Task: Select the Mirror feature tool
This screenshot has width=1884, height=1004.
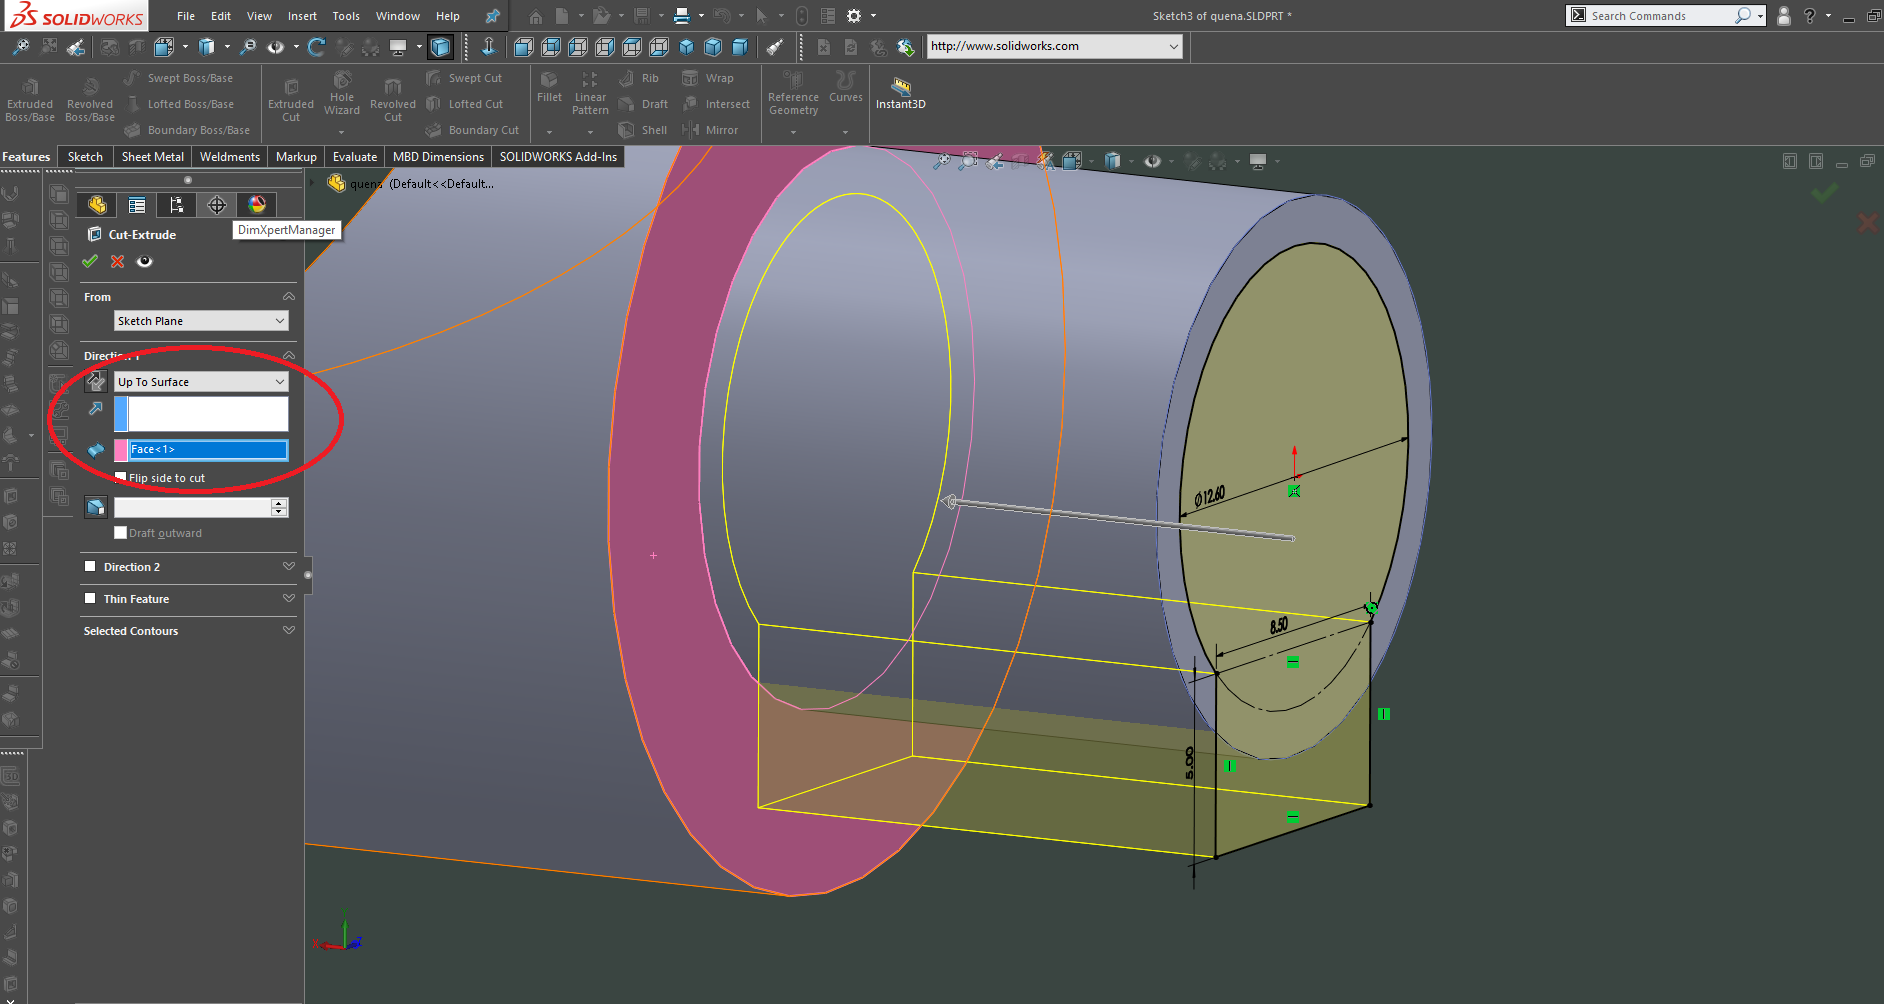Action: pyautogui.click(x=710, y=130)
